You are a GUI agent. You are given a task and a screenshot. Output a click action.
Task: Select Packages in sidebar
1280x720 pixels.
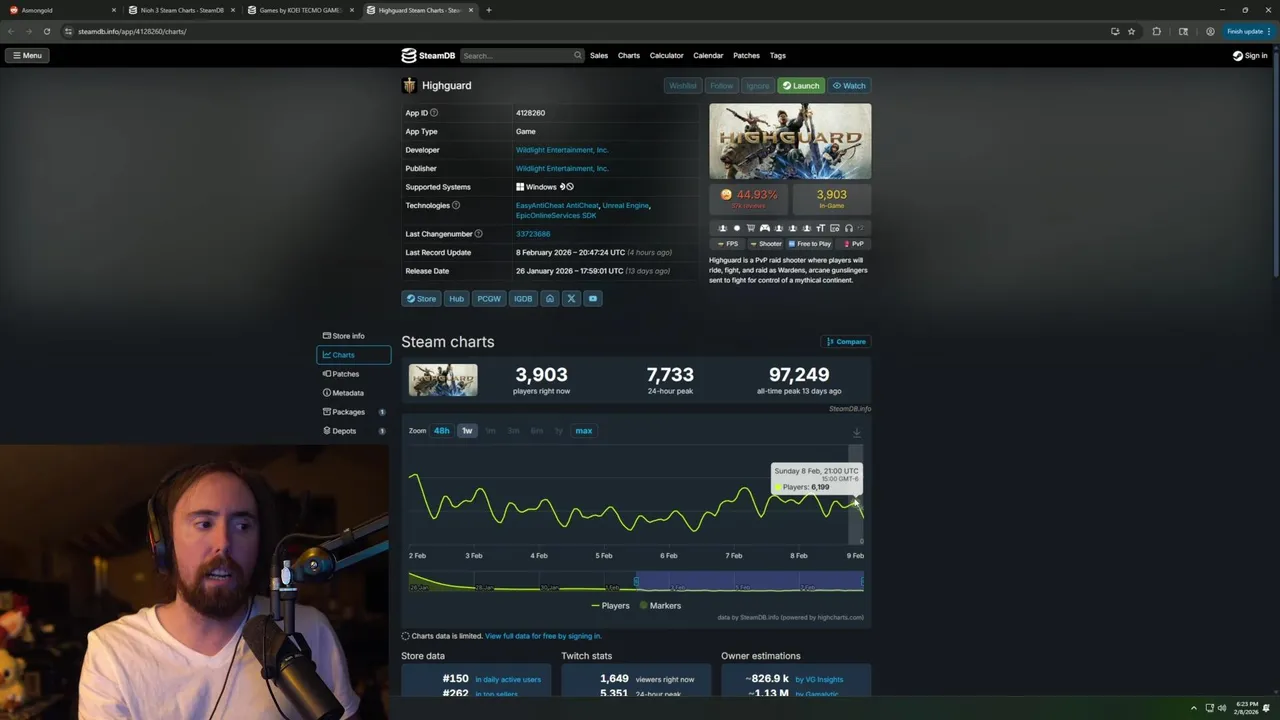[x=353, y=412]
